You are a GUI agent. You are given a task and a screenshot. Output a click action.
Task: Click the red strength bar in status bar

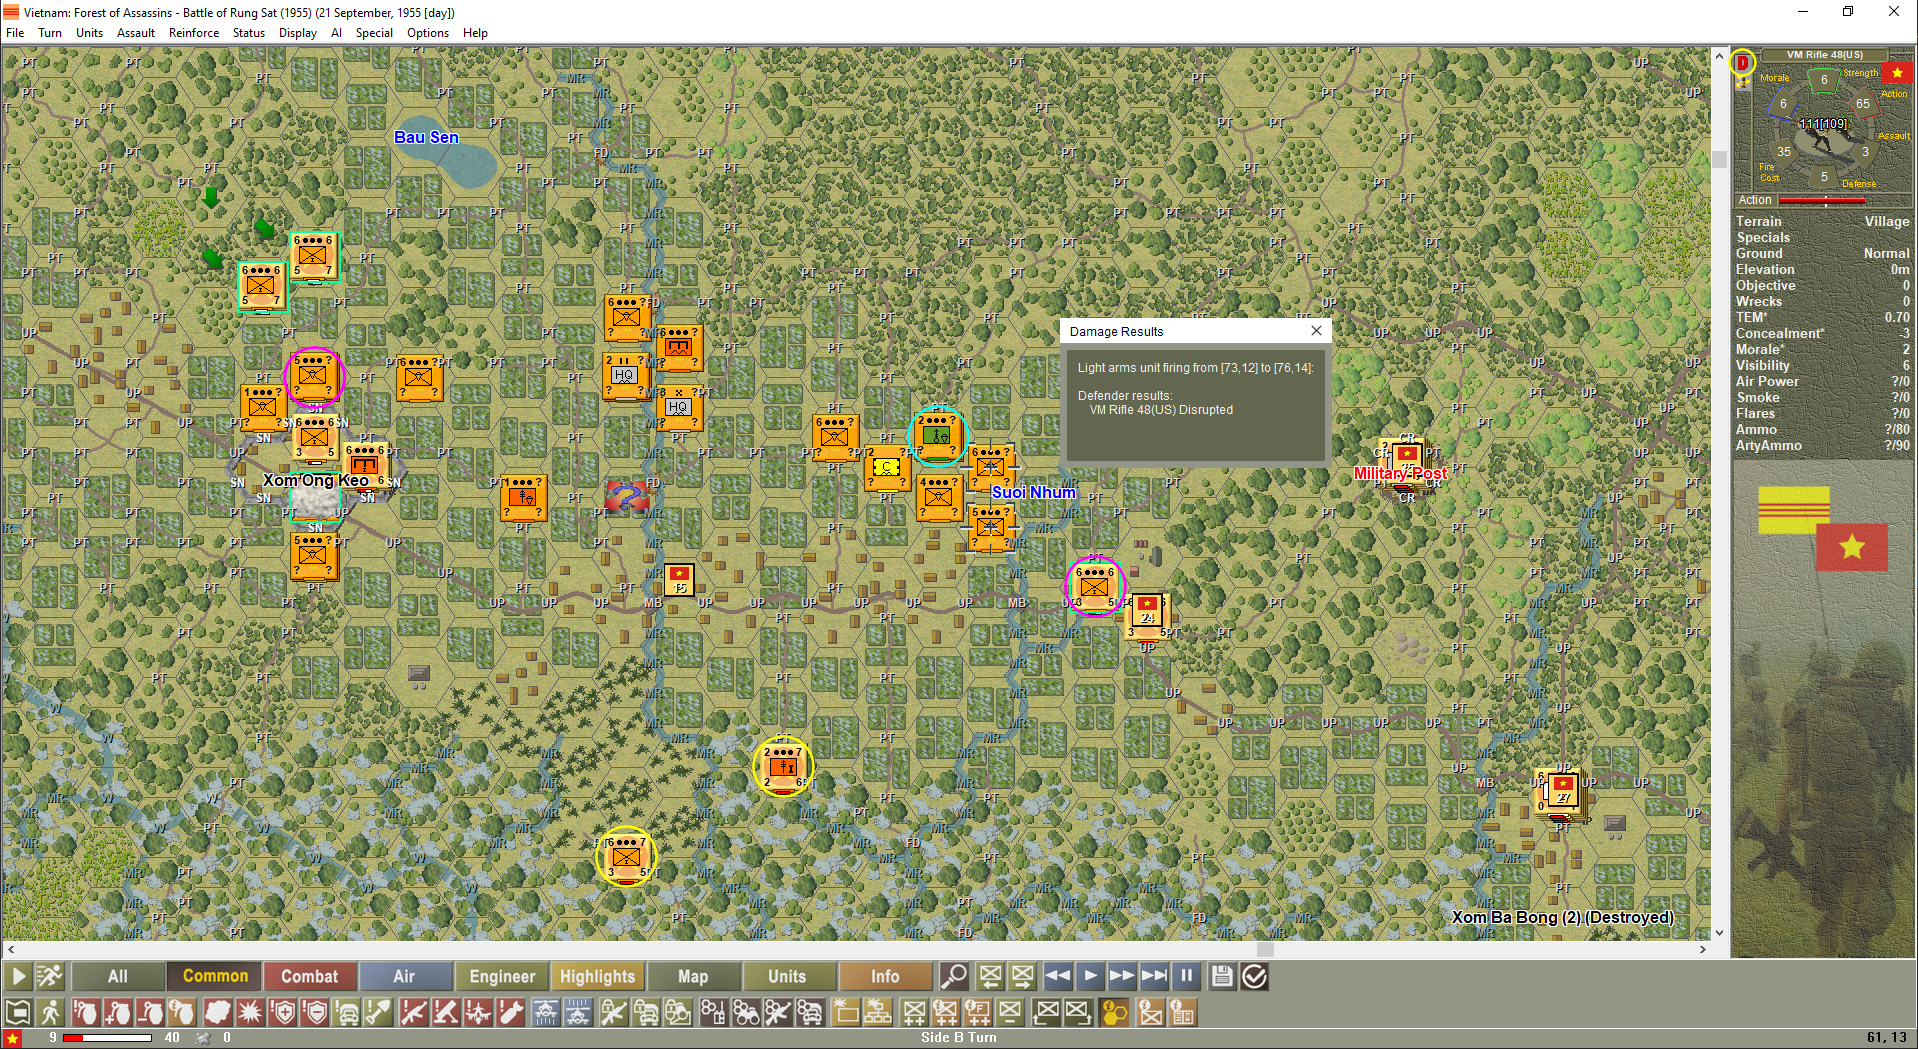108,1038
